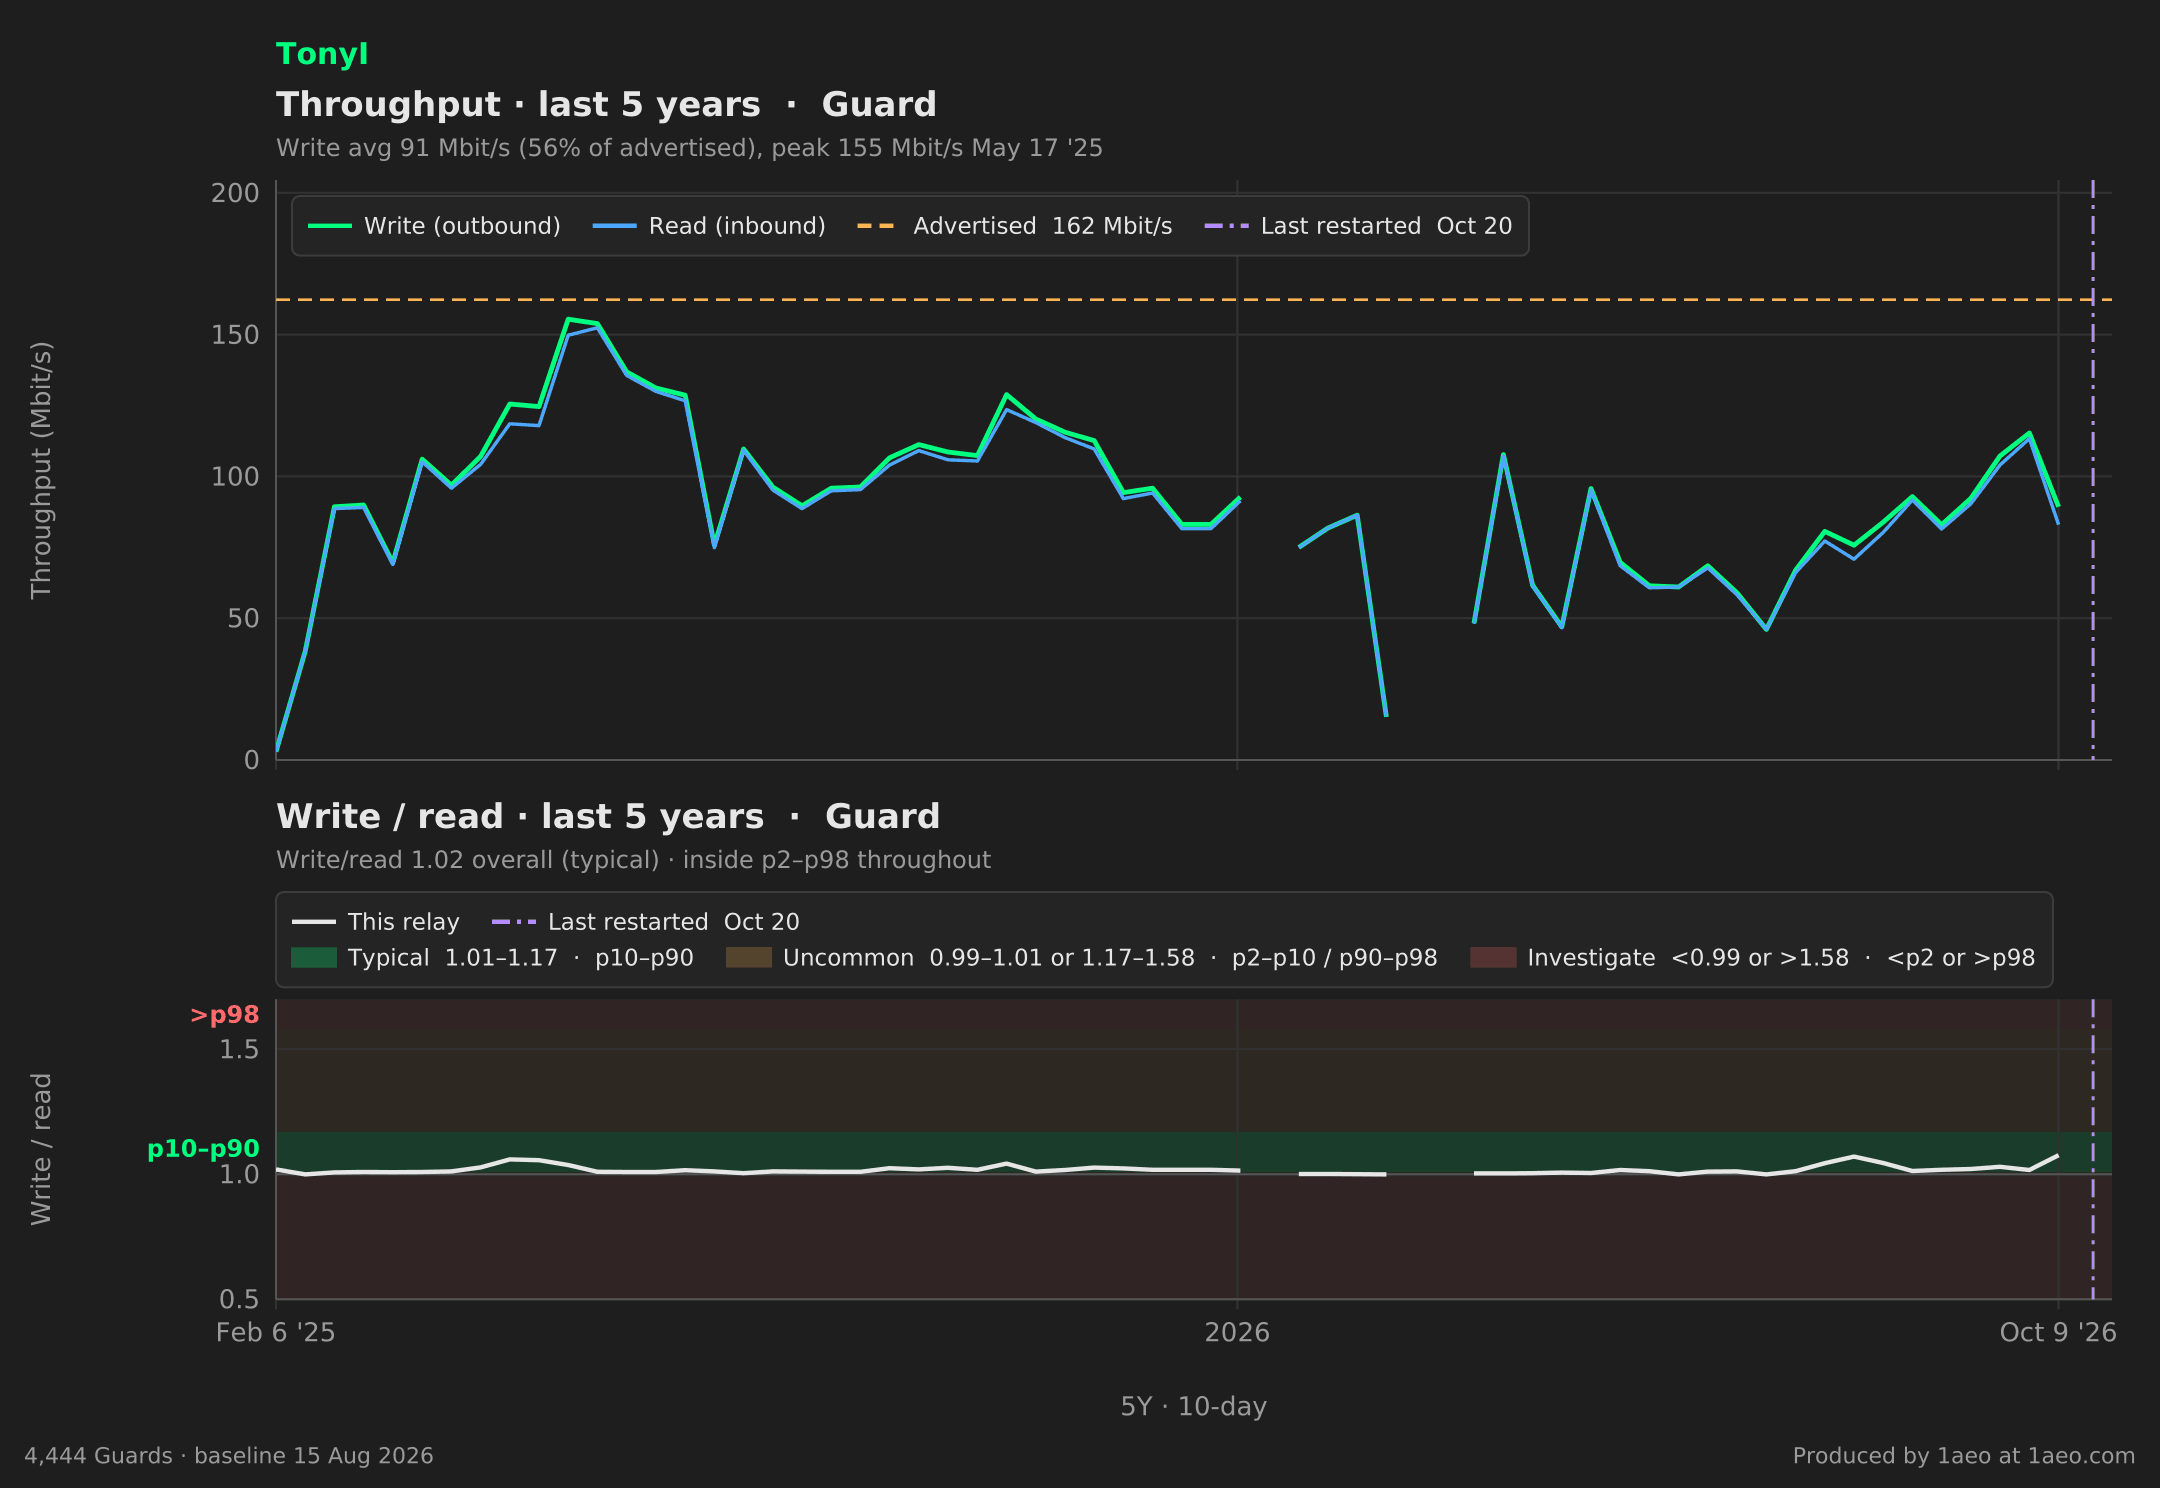Click the purple restart marker in ratio chart
The image size is (2160, 1488).
point(2093,1149)
